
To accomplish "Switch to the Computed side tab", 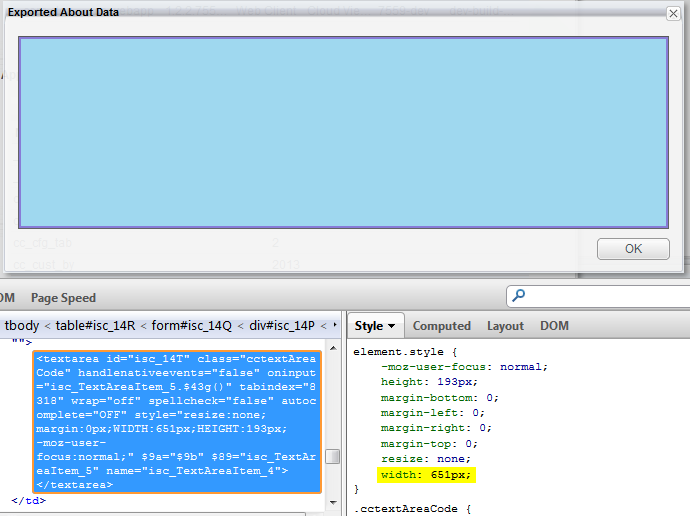I will (x=441, y=326).
